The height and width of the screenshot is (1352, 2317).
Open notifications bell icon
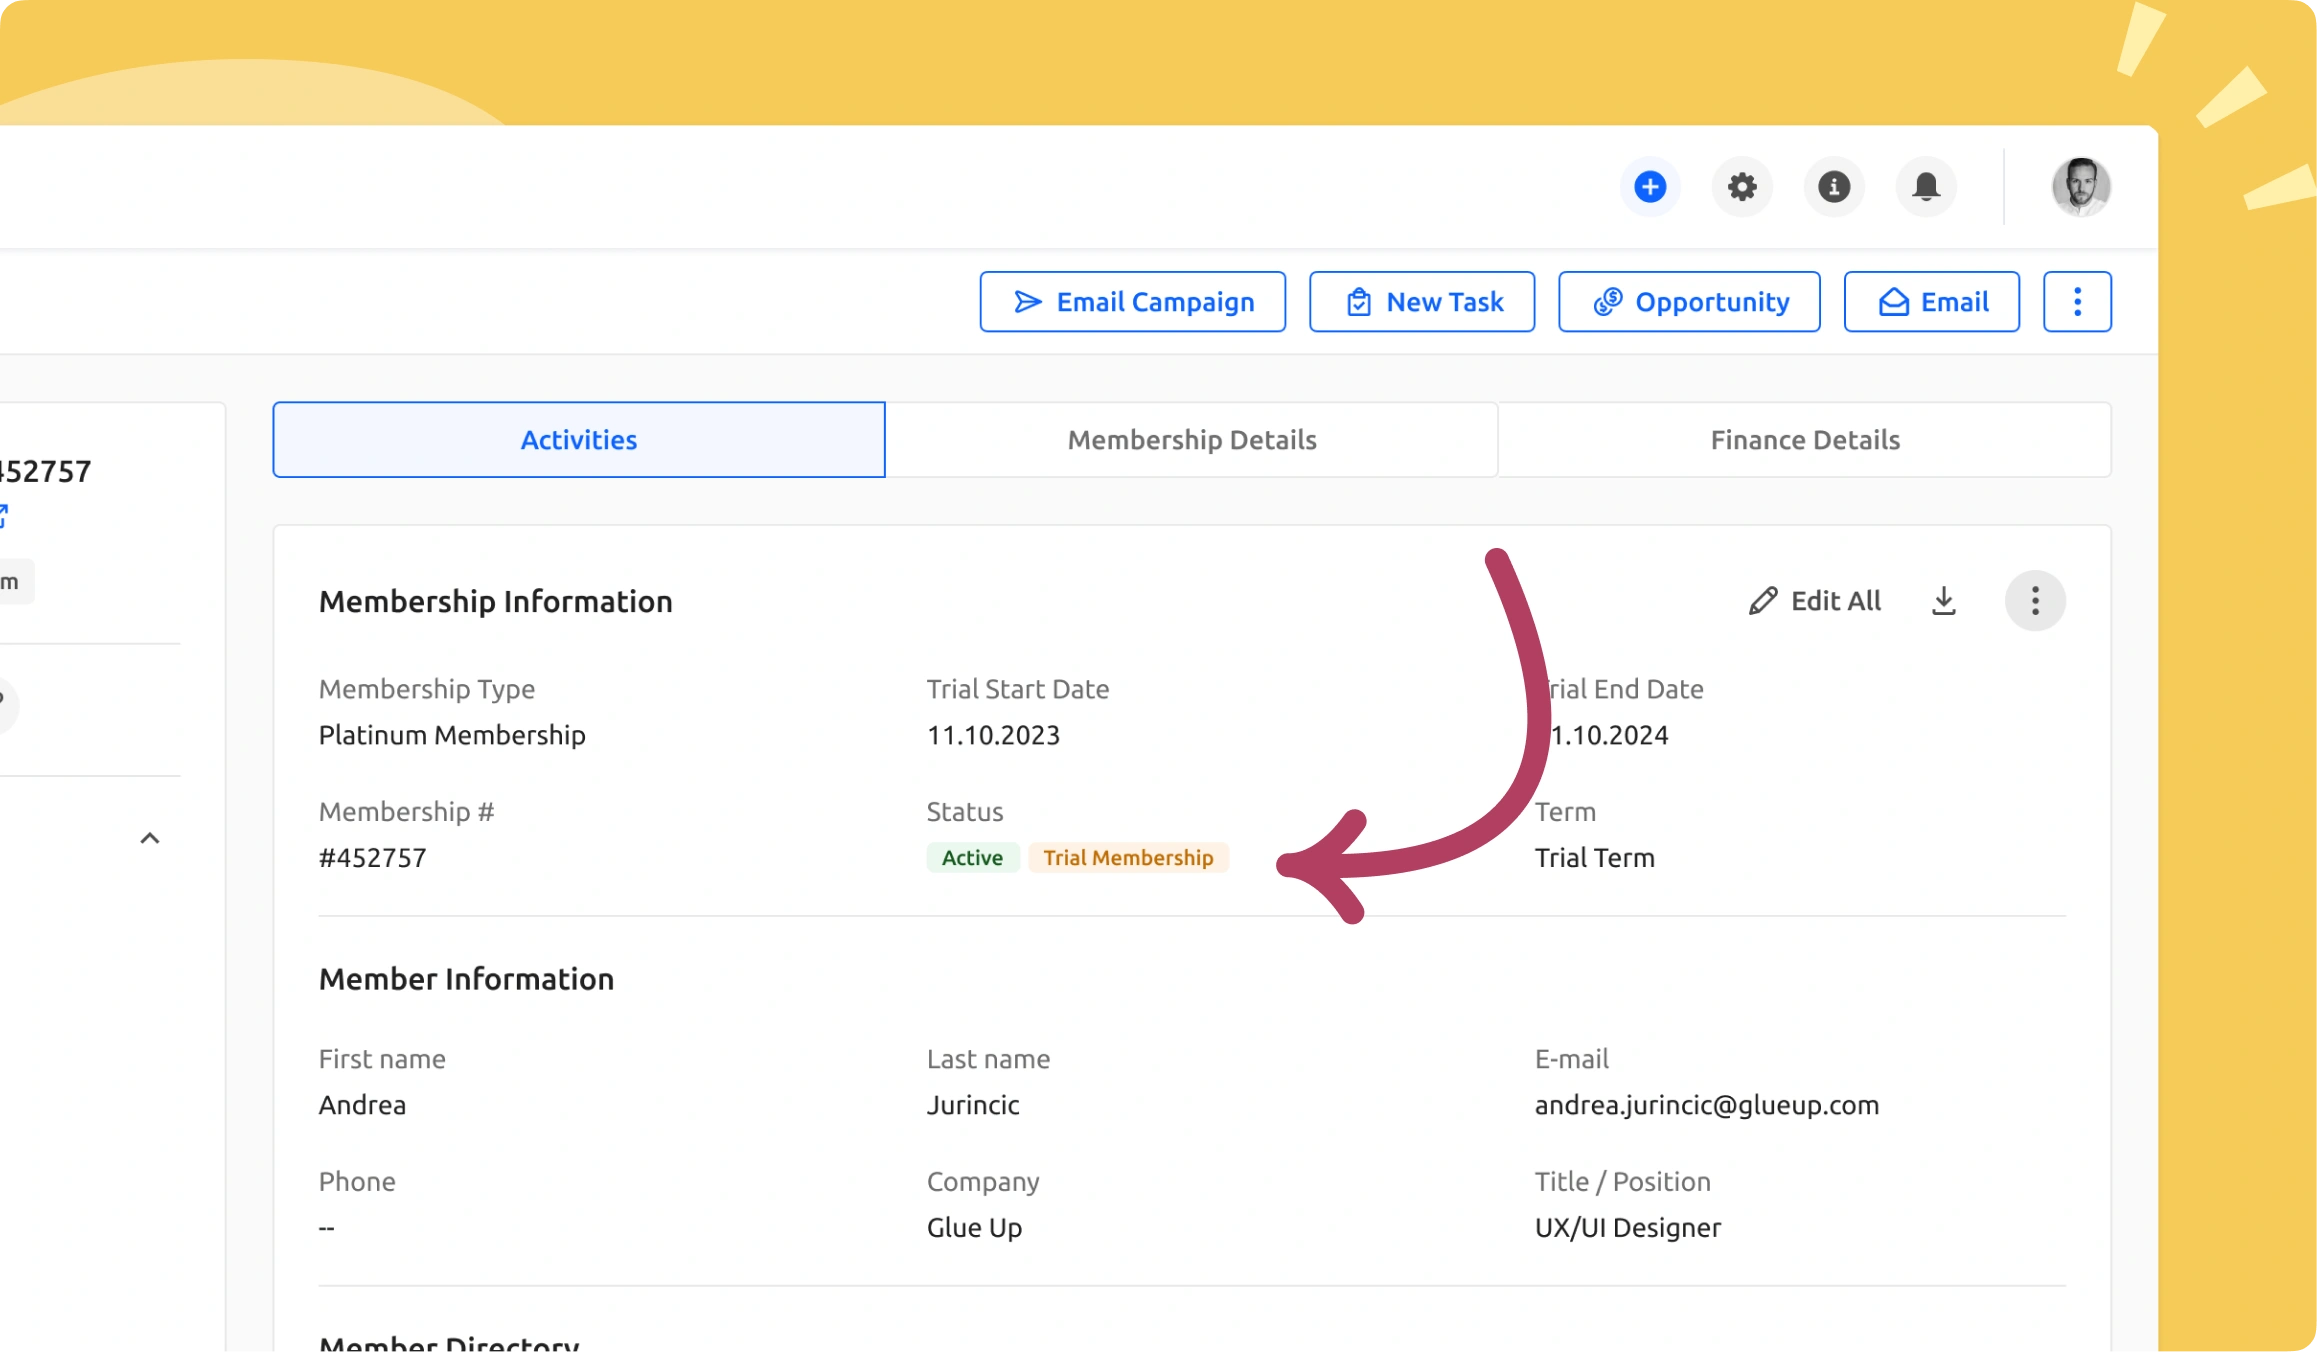pyautogui.click(x=1926, y=187)
